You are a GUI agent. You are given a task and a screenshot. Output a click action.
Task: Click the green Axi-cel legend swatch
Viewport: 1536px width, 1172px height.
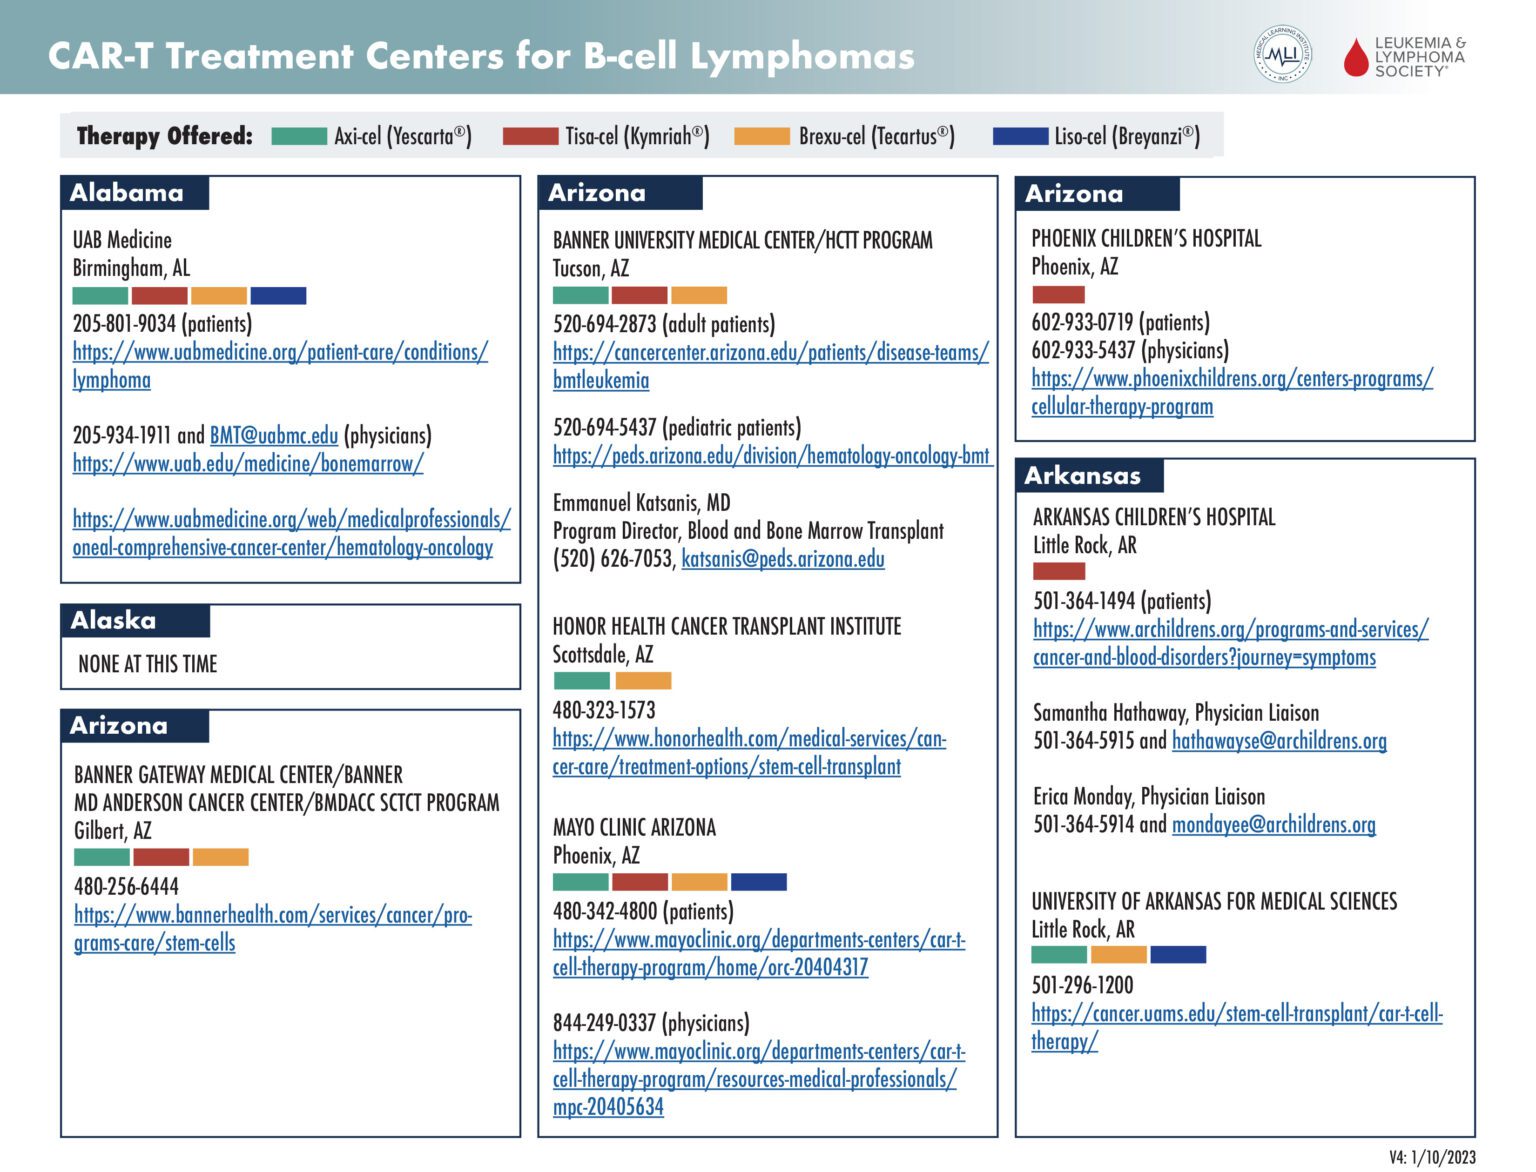coord(299,136)
